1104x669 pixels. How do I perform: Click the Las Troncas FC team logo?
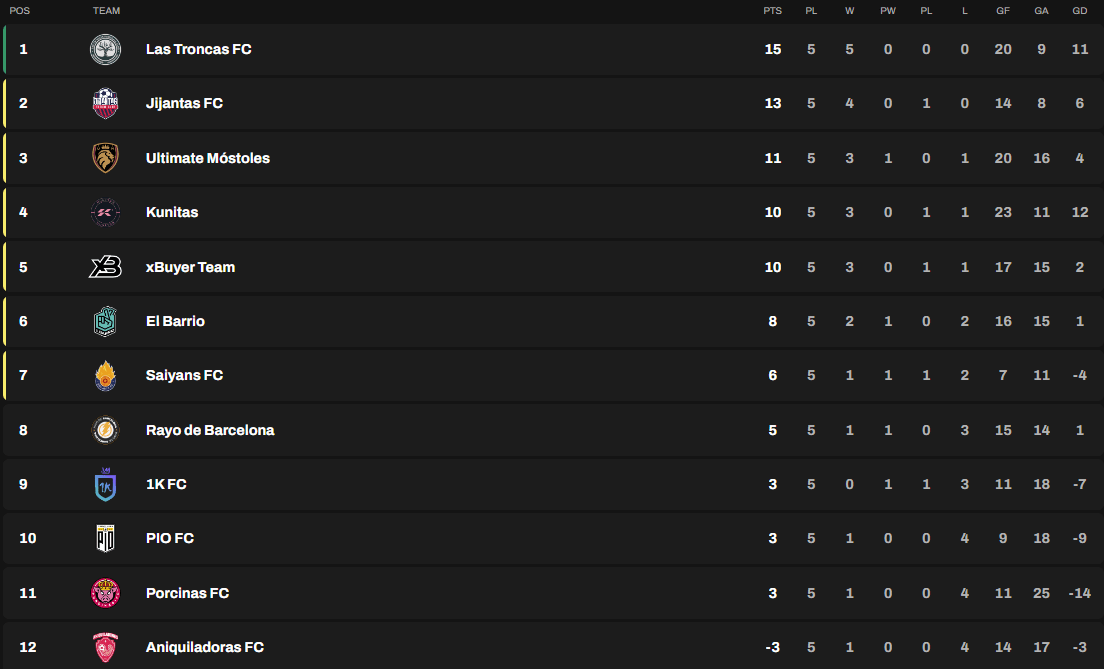pyautogui.click(x=106, y=49)
